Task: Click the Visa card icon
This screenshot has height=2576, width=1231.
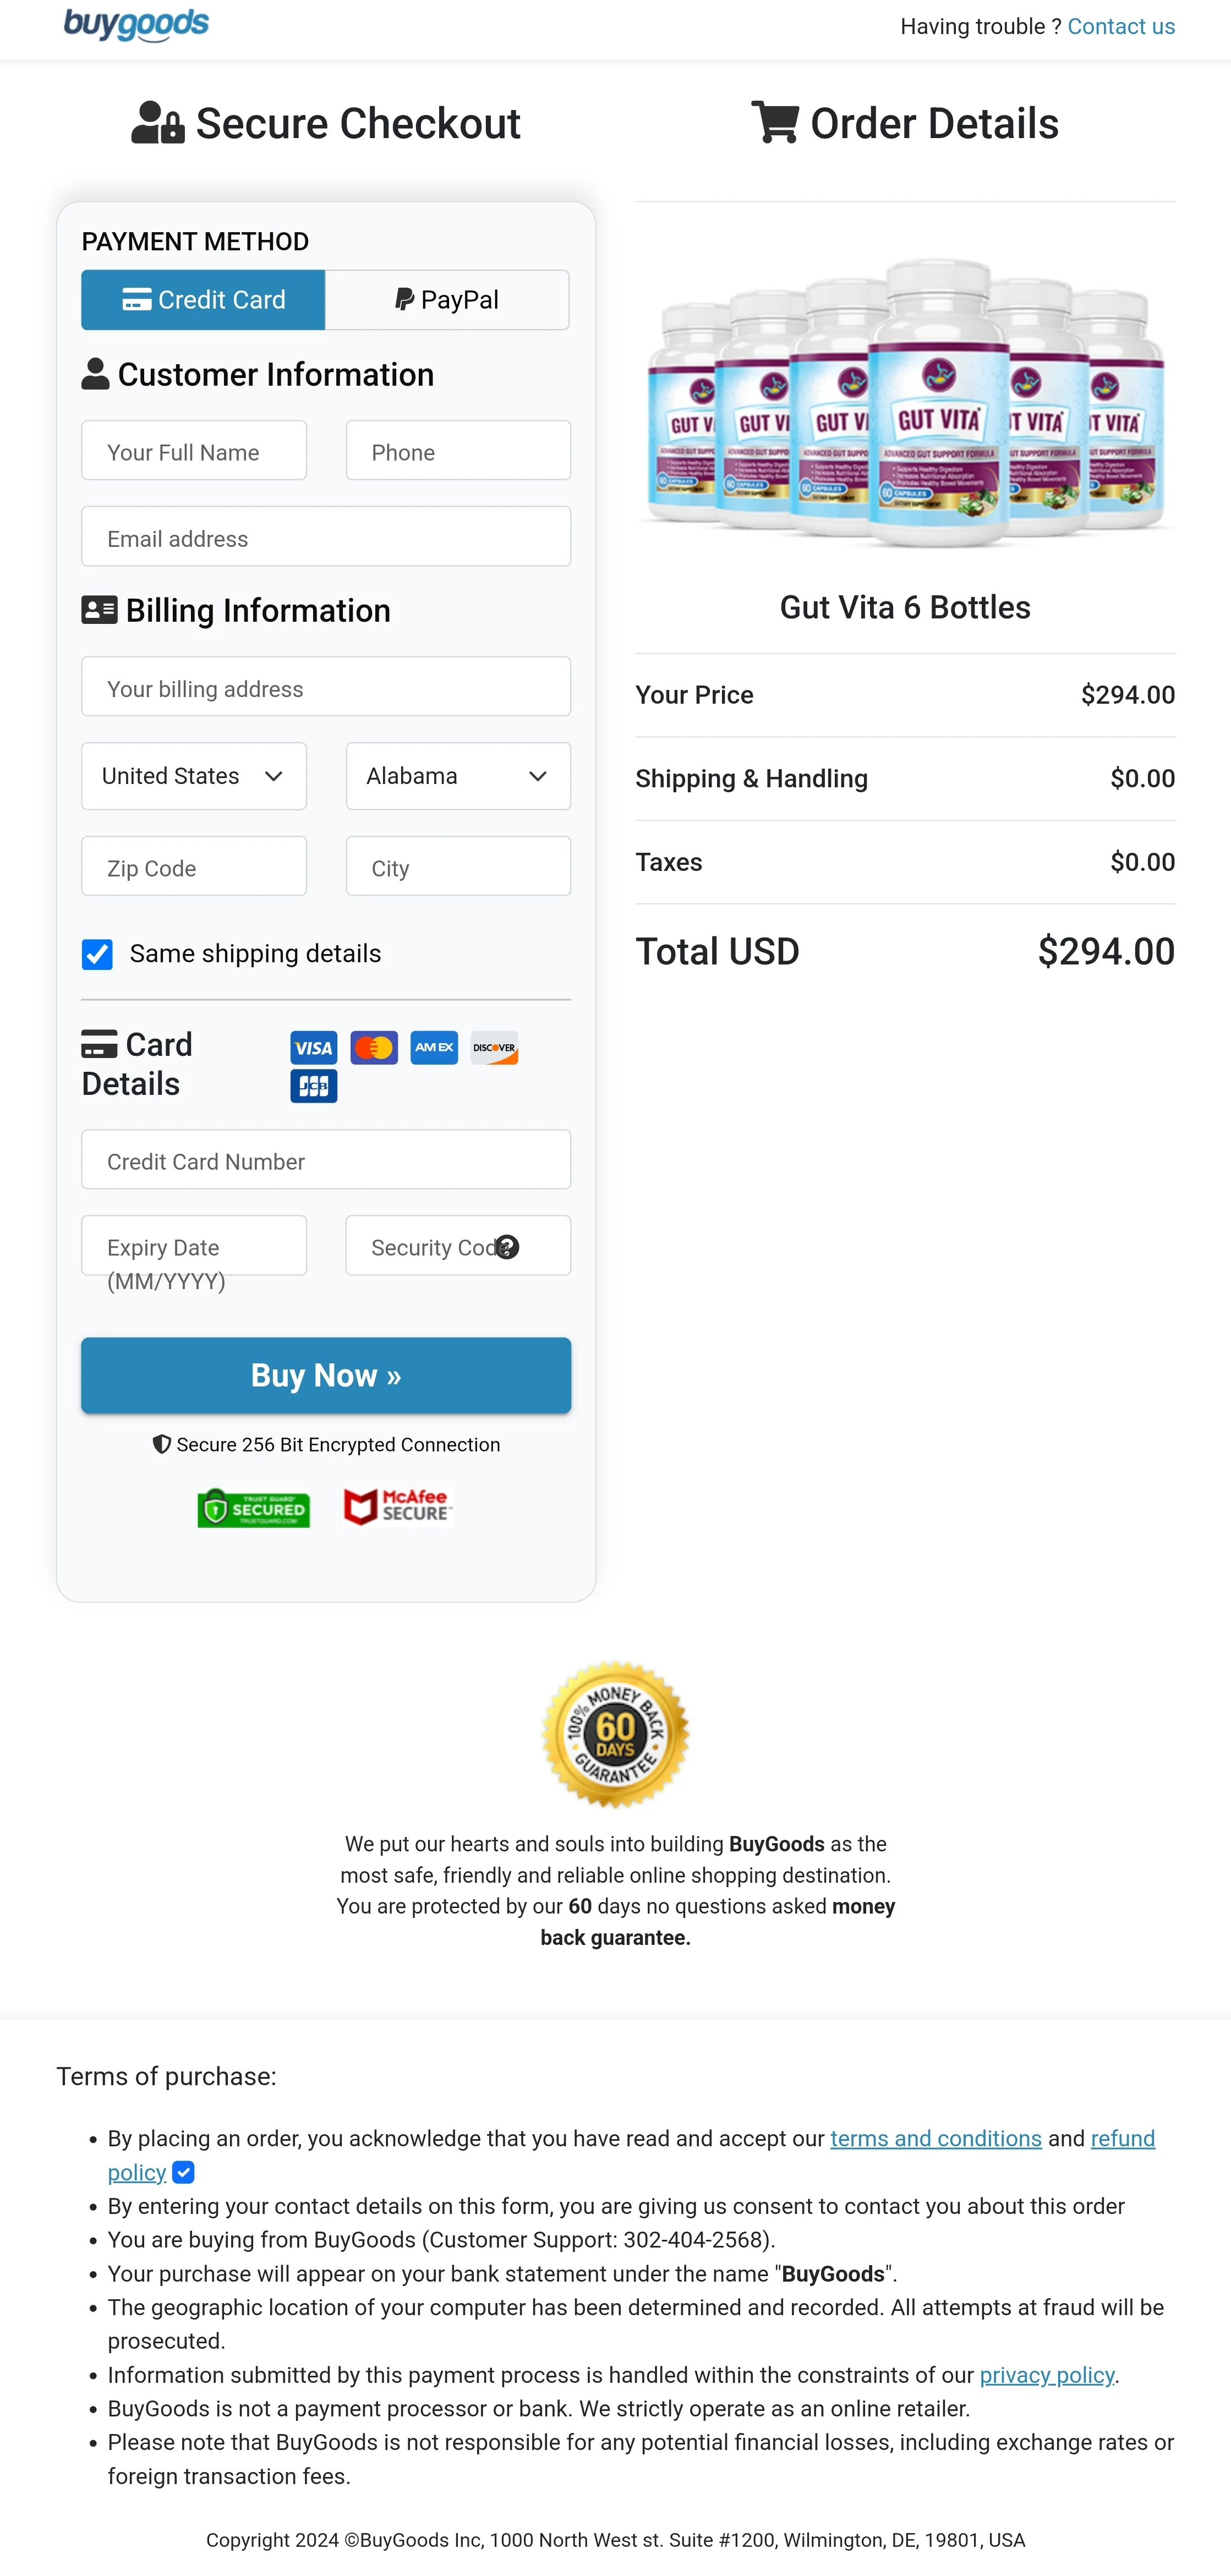Action: coord(313,1047)
